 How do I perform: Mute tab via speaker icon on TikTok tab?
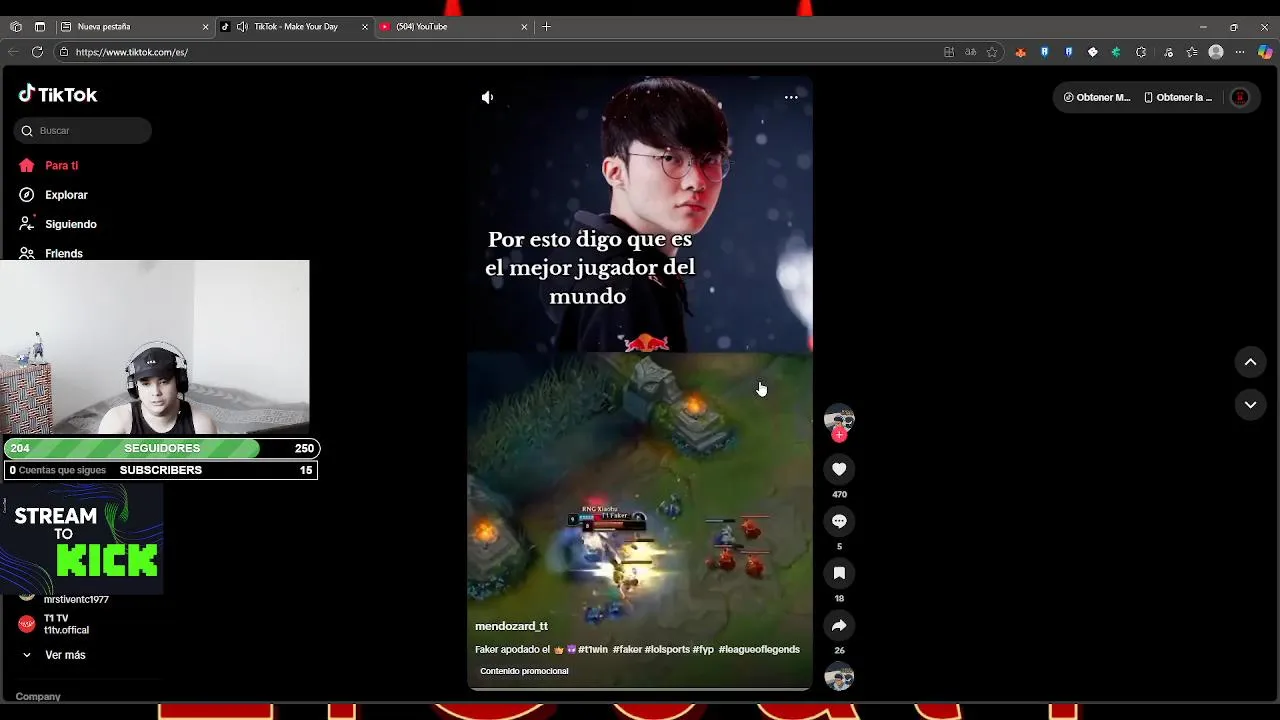tap(242, 27)
